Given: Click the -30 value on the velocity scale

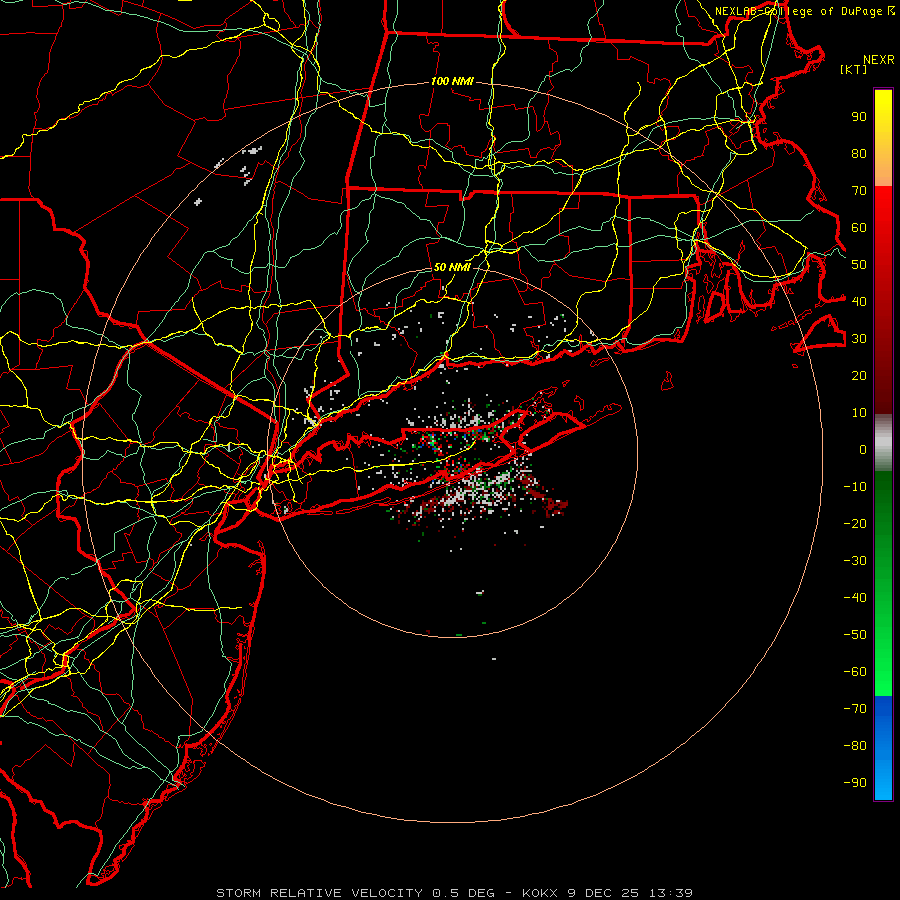Looking at the screenshot, I should pos(855,561).
